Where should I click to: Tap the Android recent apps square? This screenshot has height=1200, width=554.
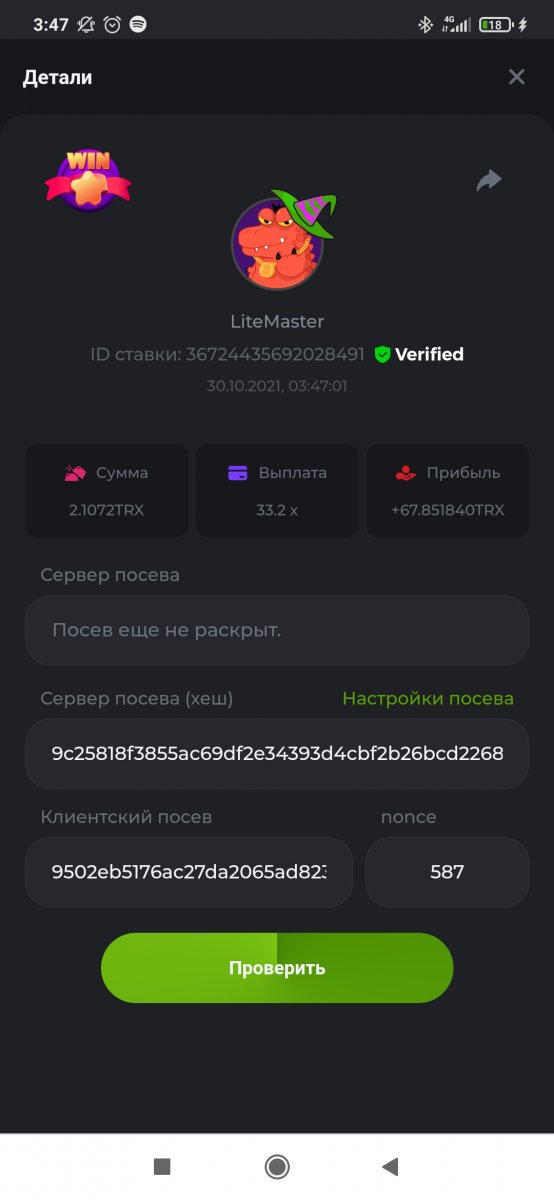162,1166
